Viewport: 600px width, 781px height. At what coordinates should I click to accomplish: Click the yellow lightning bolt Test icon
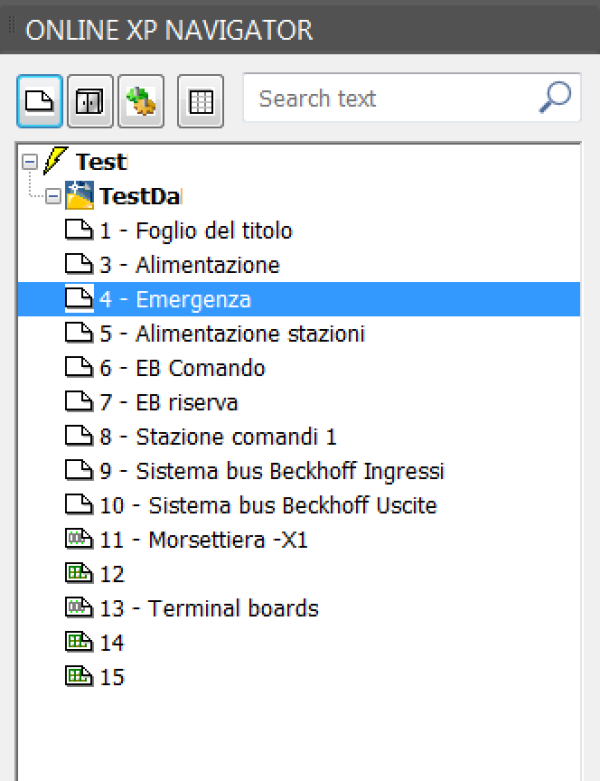(x=55, y=161)
